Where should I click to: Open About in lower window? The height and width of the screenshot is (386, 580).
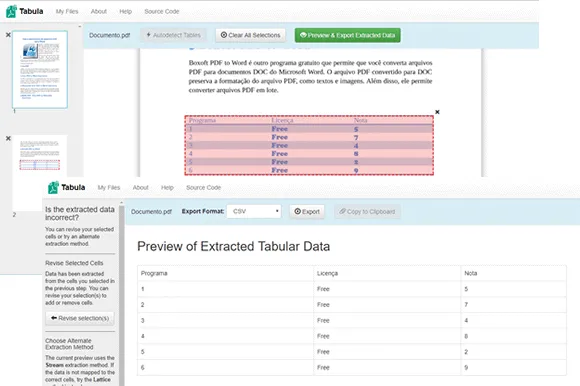click(x=141, y=187)
